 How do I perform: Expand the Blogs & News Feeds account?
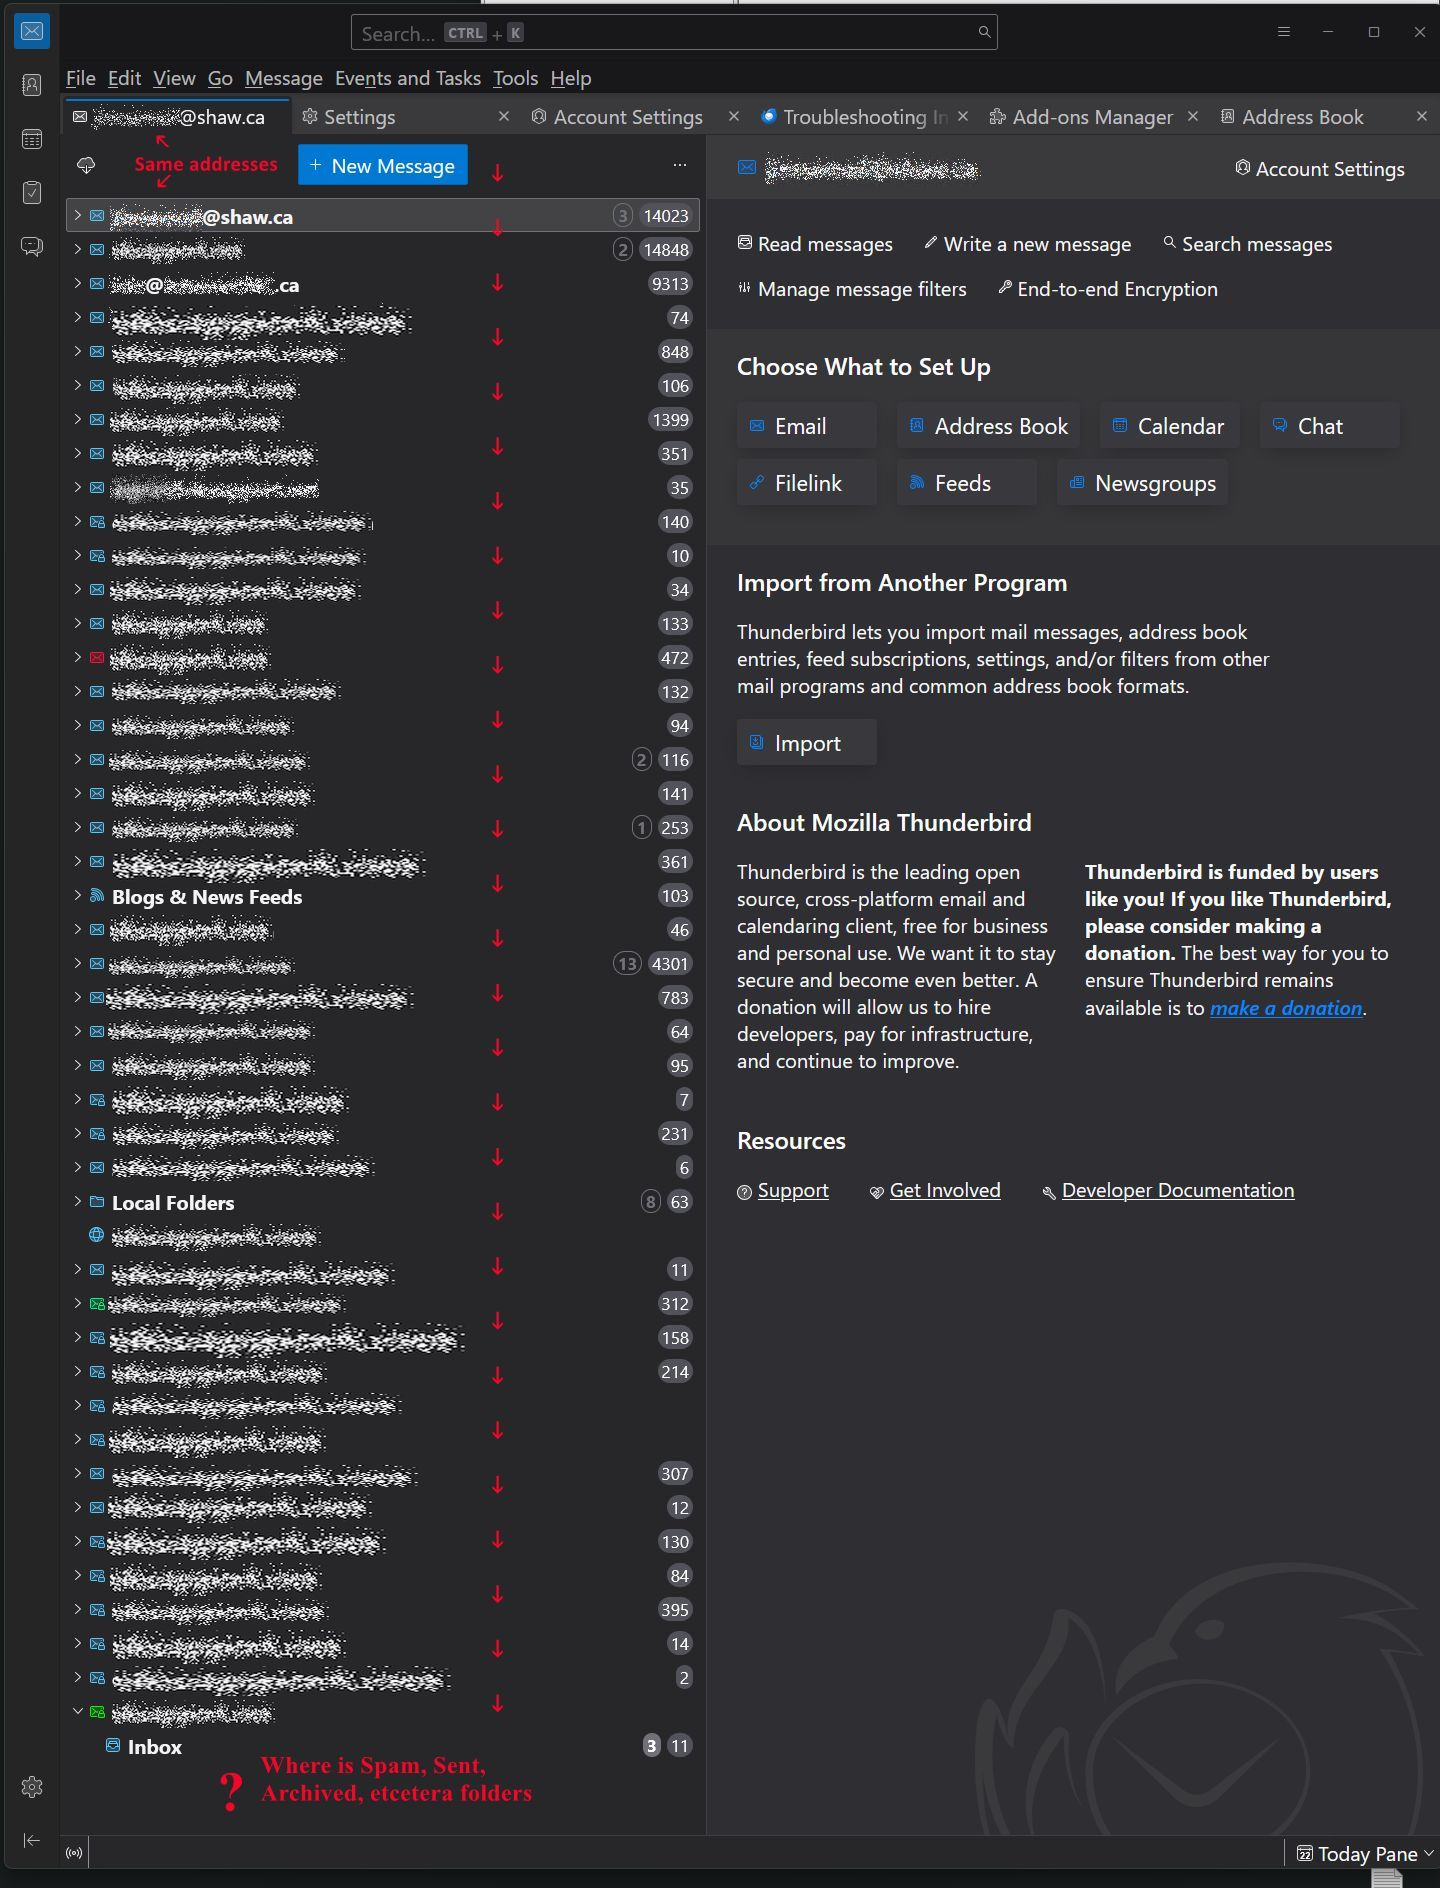point(78,896)
